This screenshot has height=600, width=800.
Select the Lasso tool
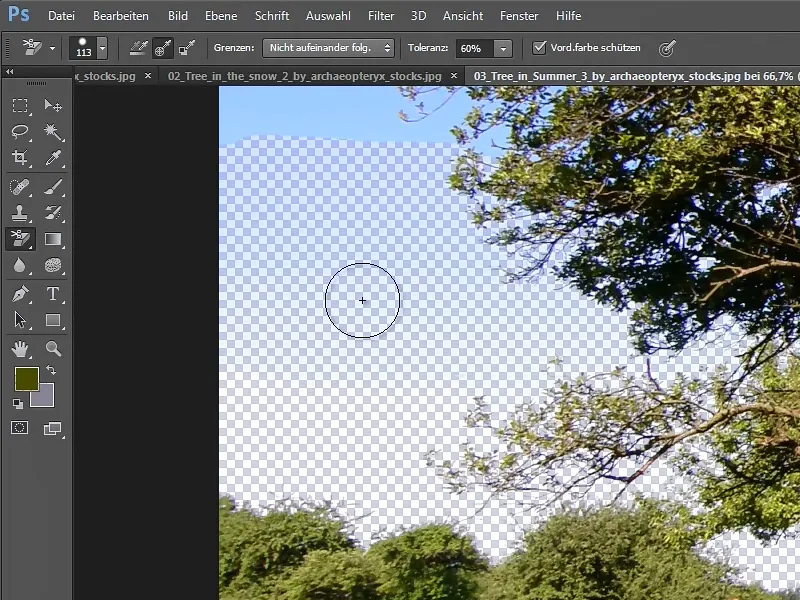(x=20, y=132)
